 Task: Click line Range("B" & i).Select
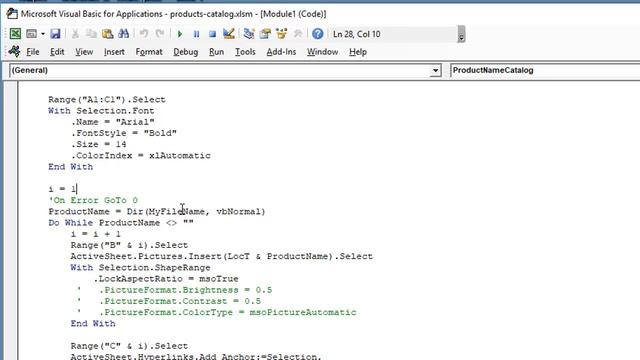129,245
